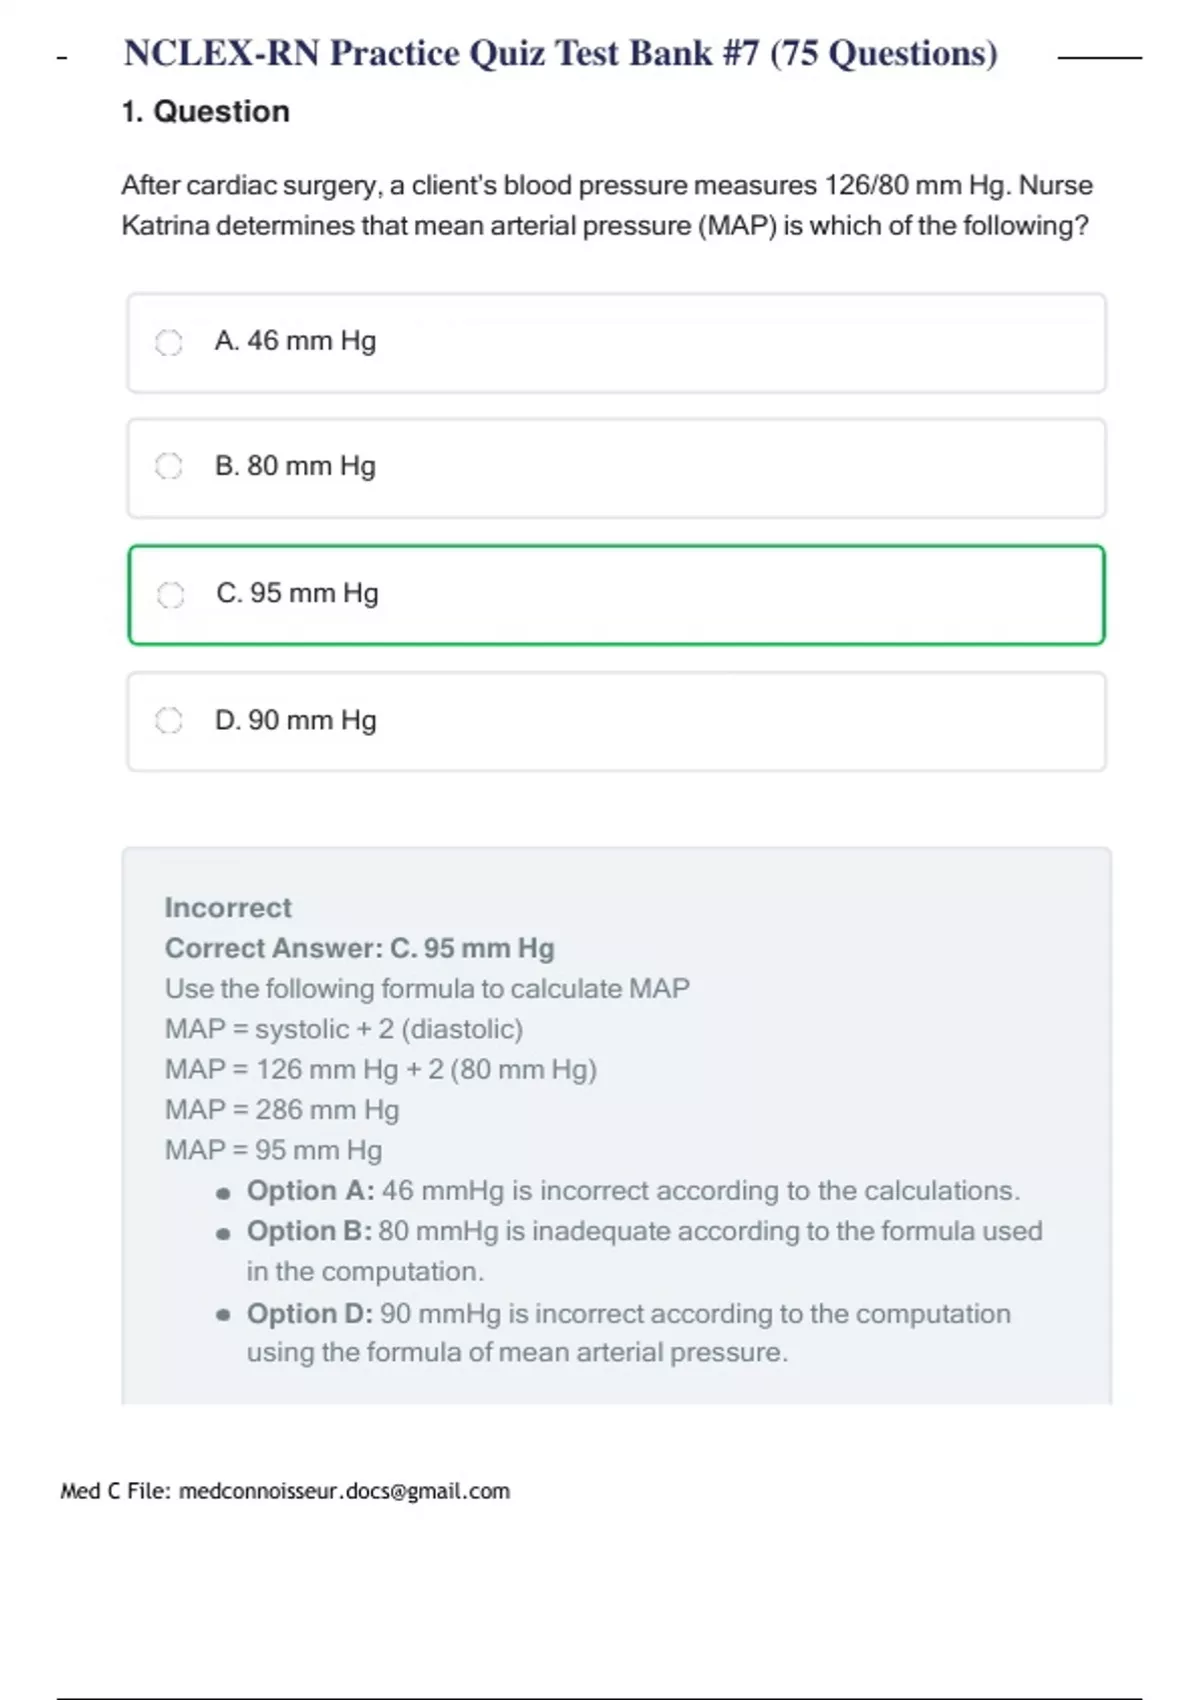
Task: Click the 'MAP = 286 mm Hg' line
Action: pyautogui.click(x=282, y=1110)
